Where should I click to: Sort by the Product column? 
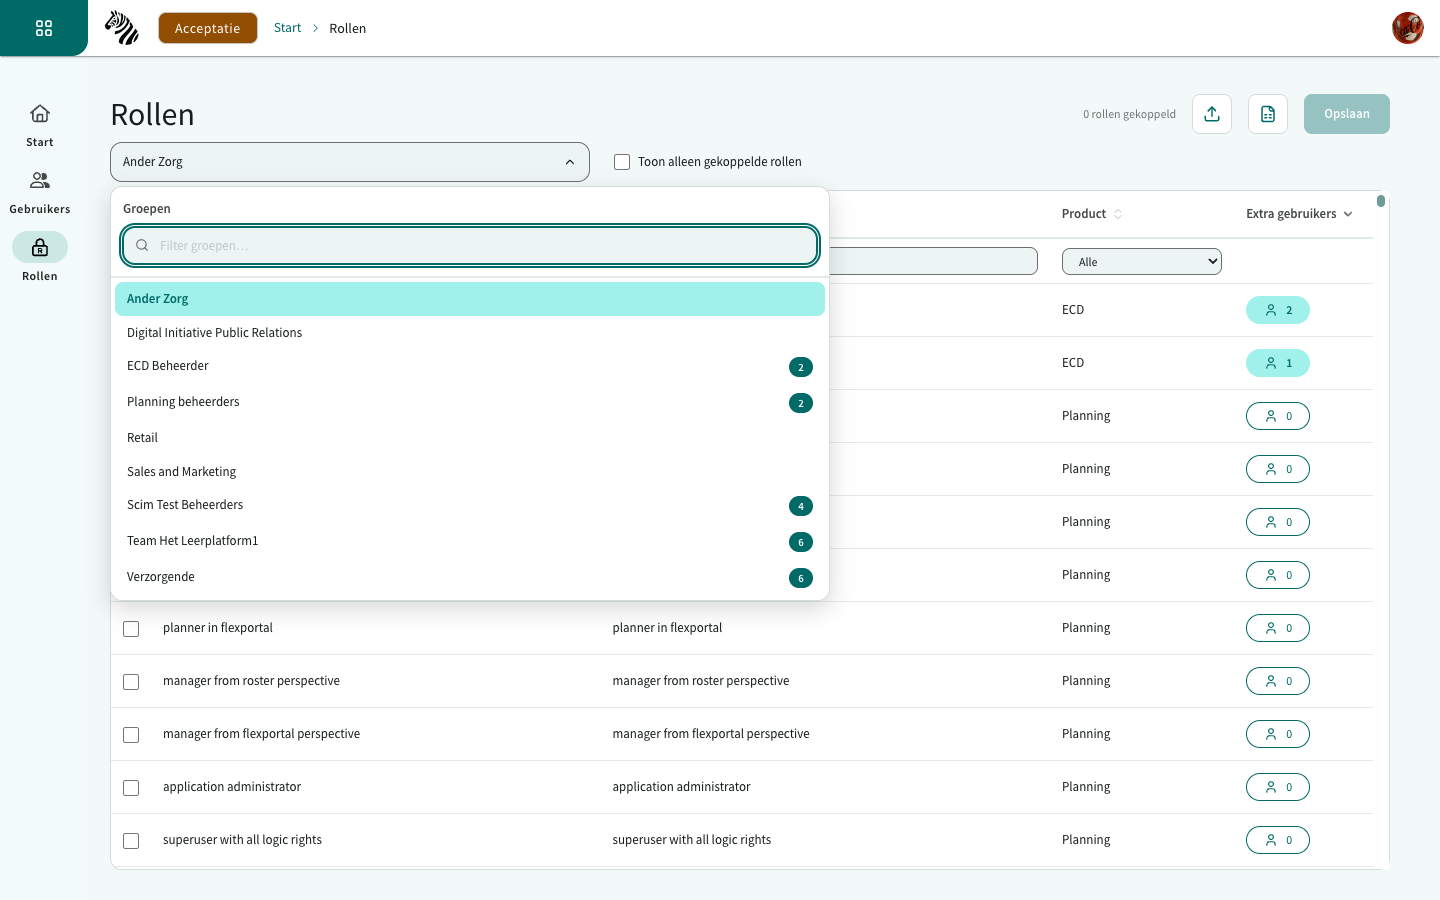coord(1092,214)
